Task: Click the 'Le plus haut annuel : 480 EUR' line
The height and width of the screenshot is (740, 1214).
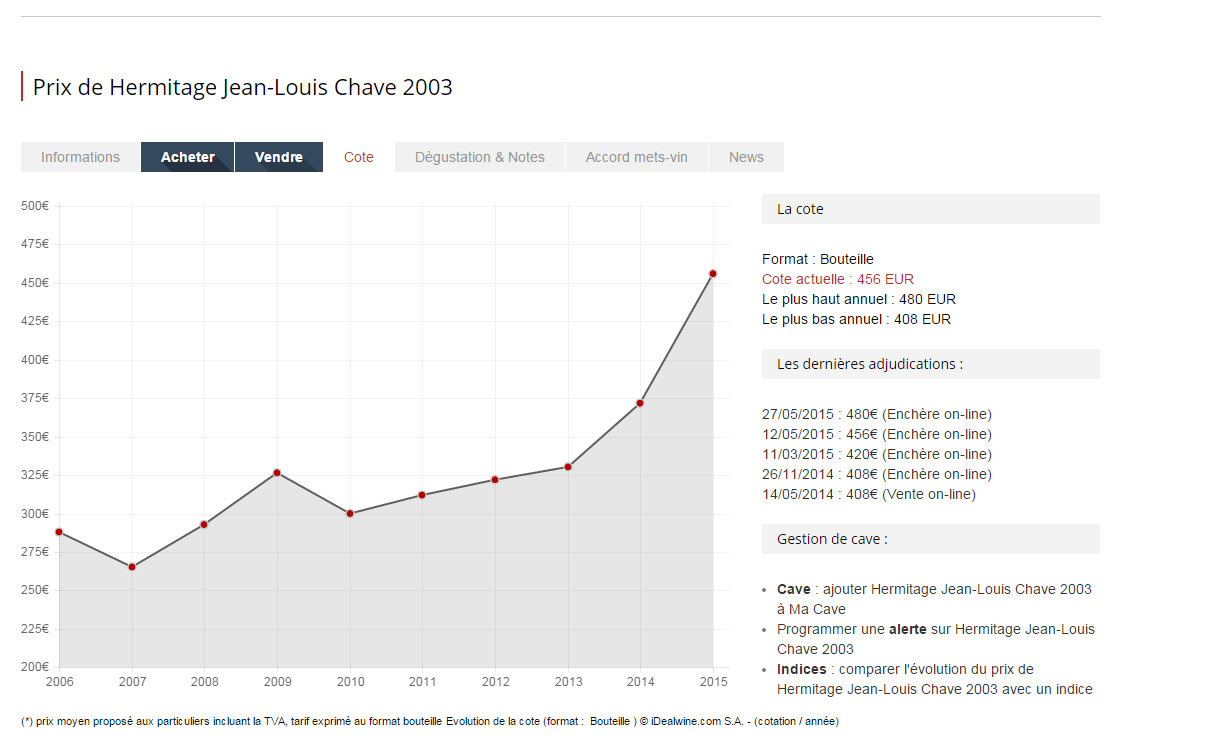Action: (x=859, y=299)
